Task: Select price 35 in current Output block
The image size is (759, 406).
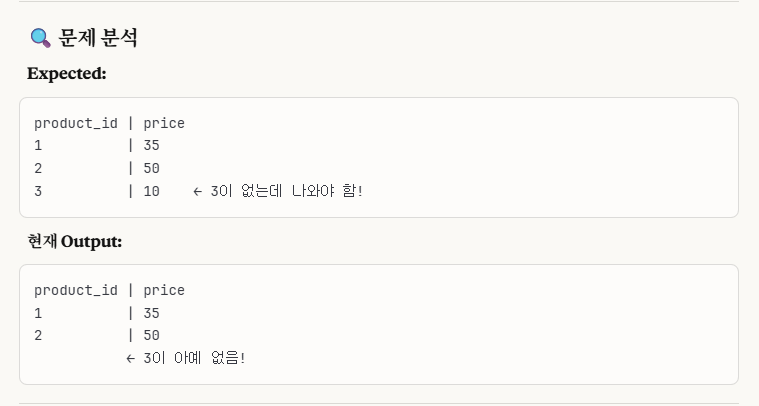Action: (152, 313)
